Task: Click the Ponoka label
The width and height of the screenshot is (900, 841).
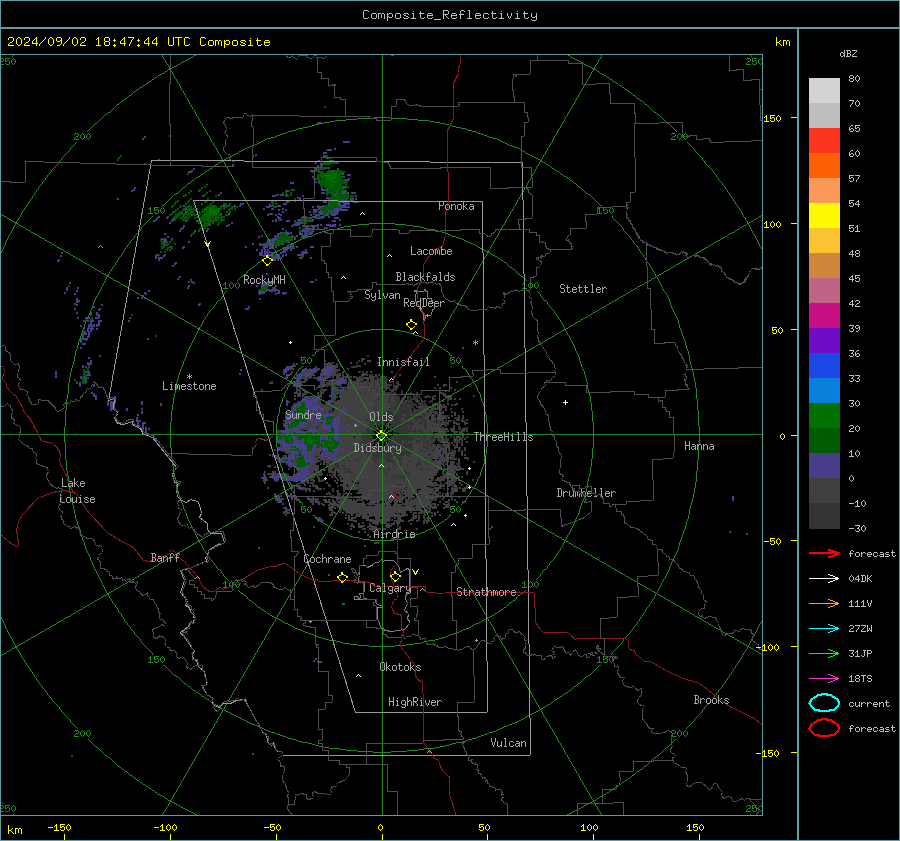Action: point(456,206)
